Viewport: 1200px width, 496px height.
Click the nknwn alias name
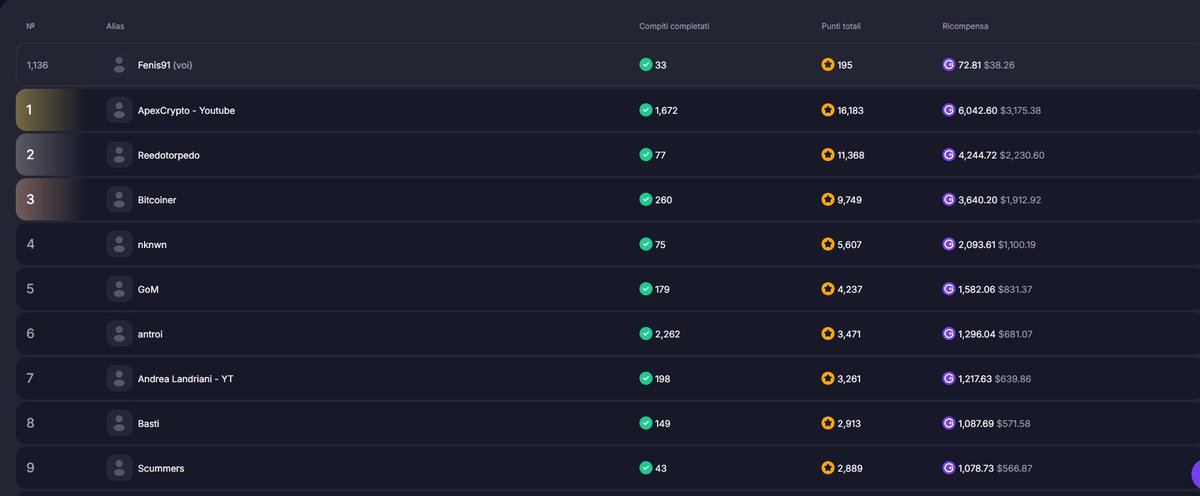tap(153, 244)
